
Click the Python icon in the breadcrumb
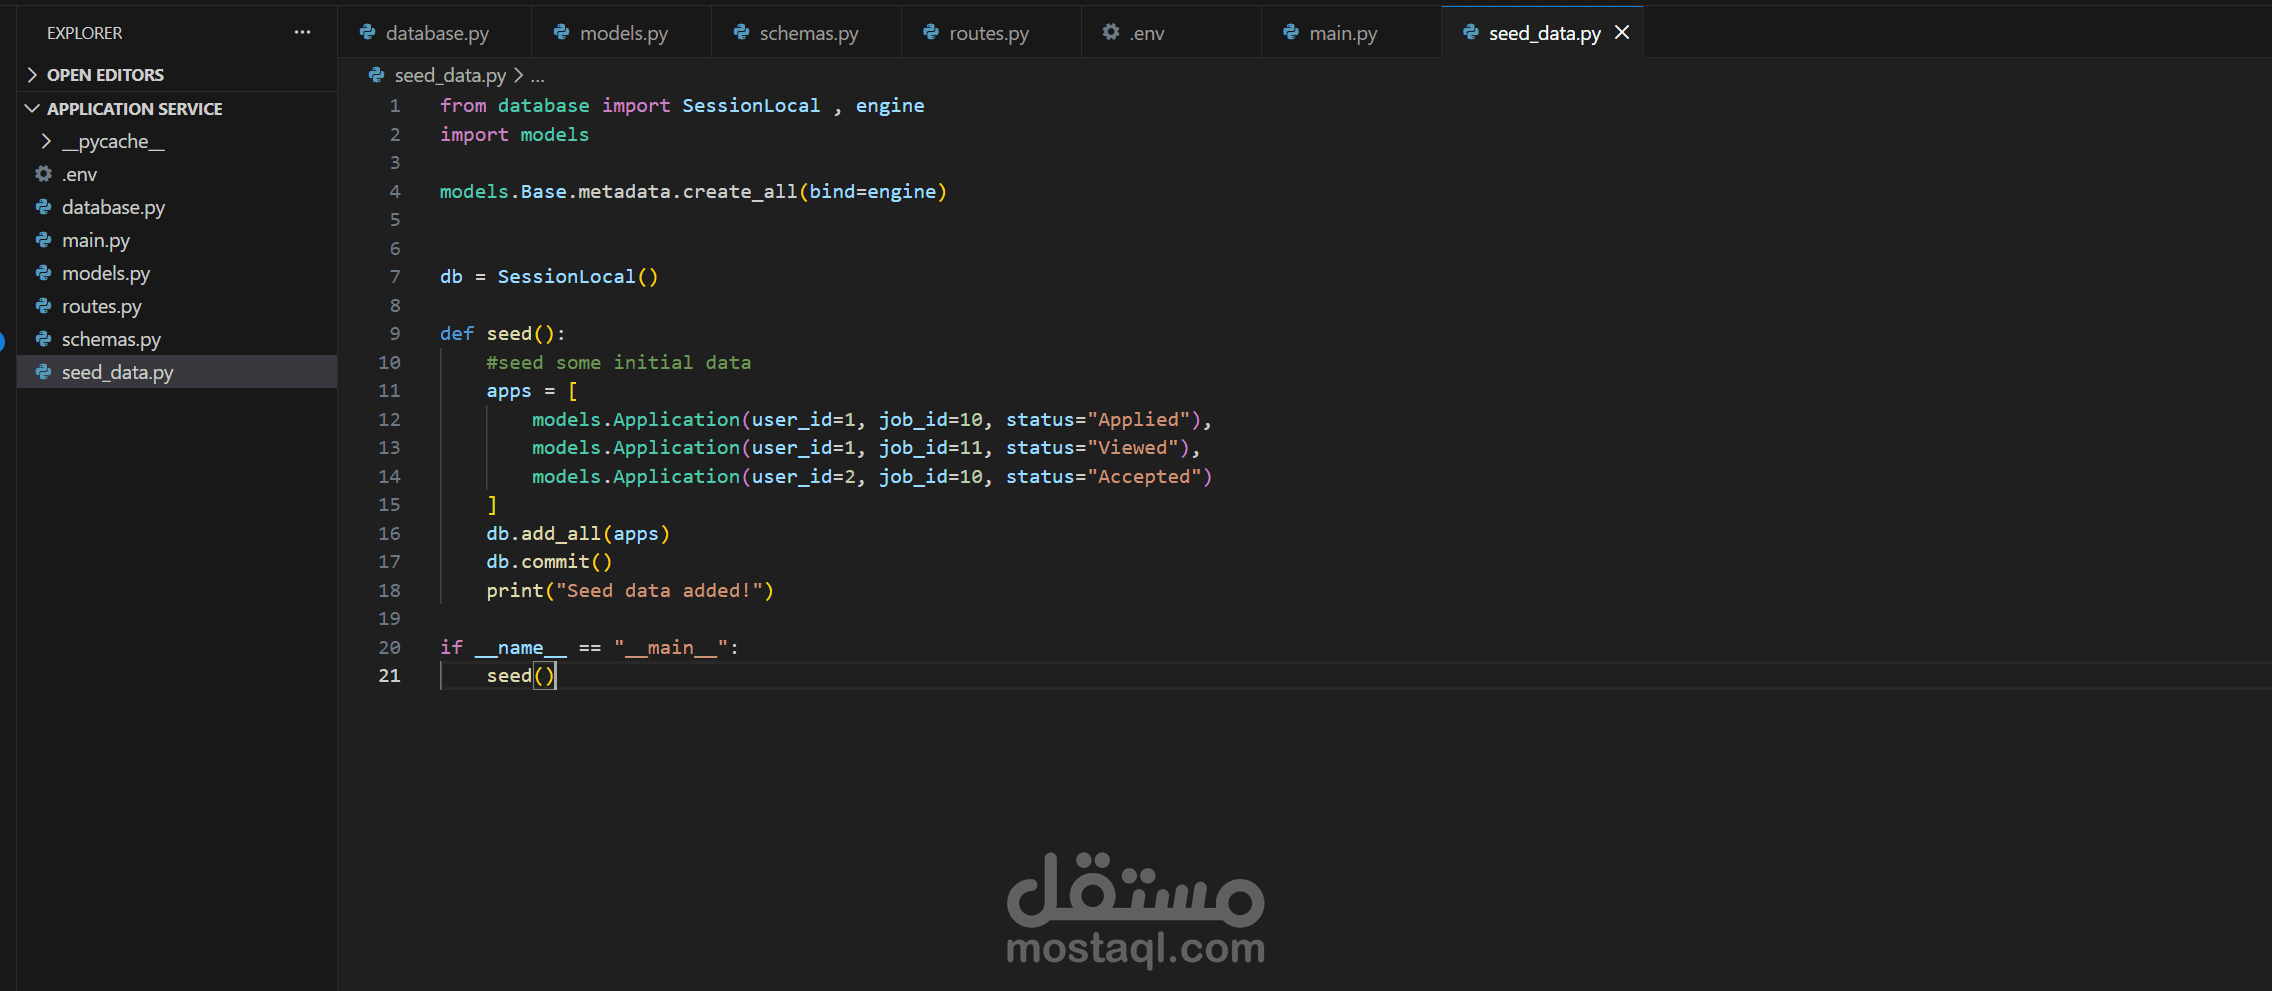376,74
